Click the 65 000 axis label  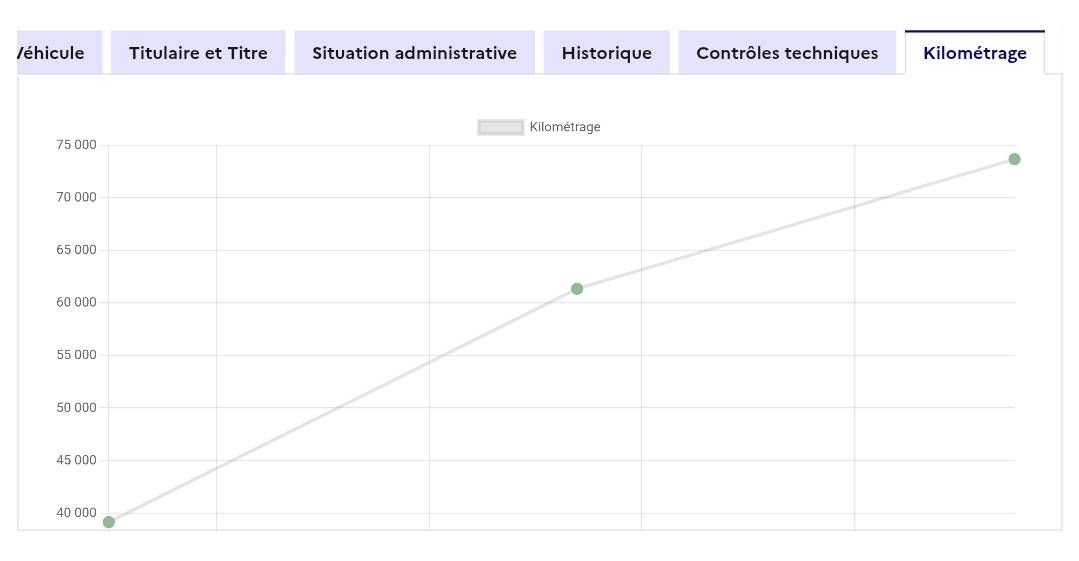(77, 250)
